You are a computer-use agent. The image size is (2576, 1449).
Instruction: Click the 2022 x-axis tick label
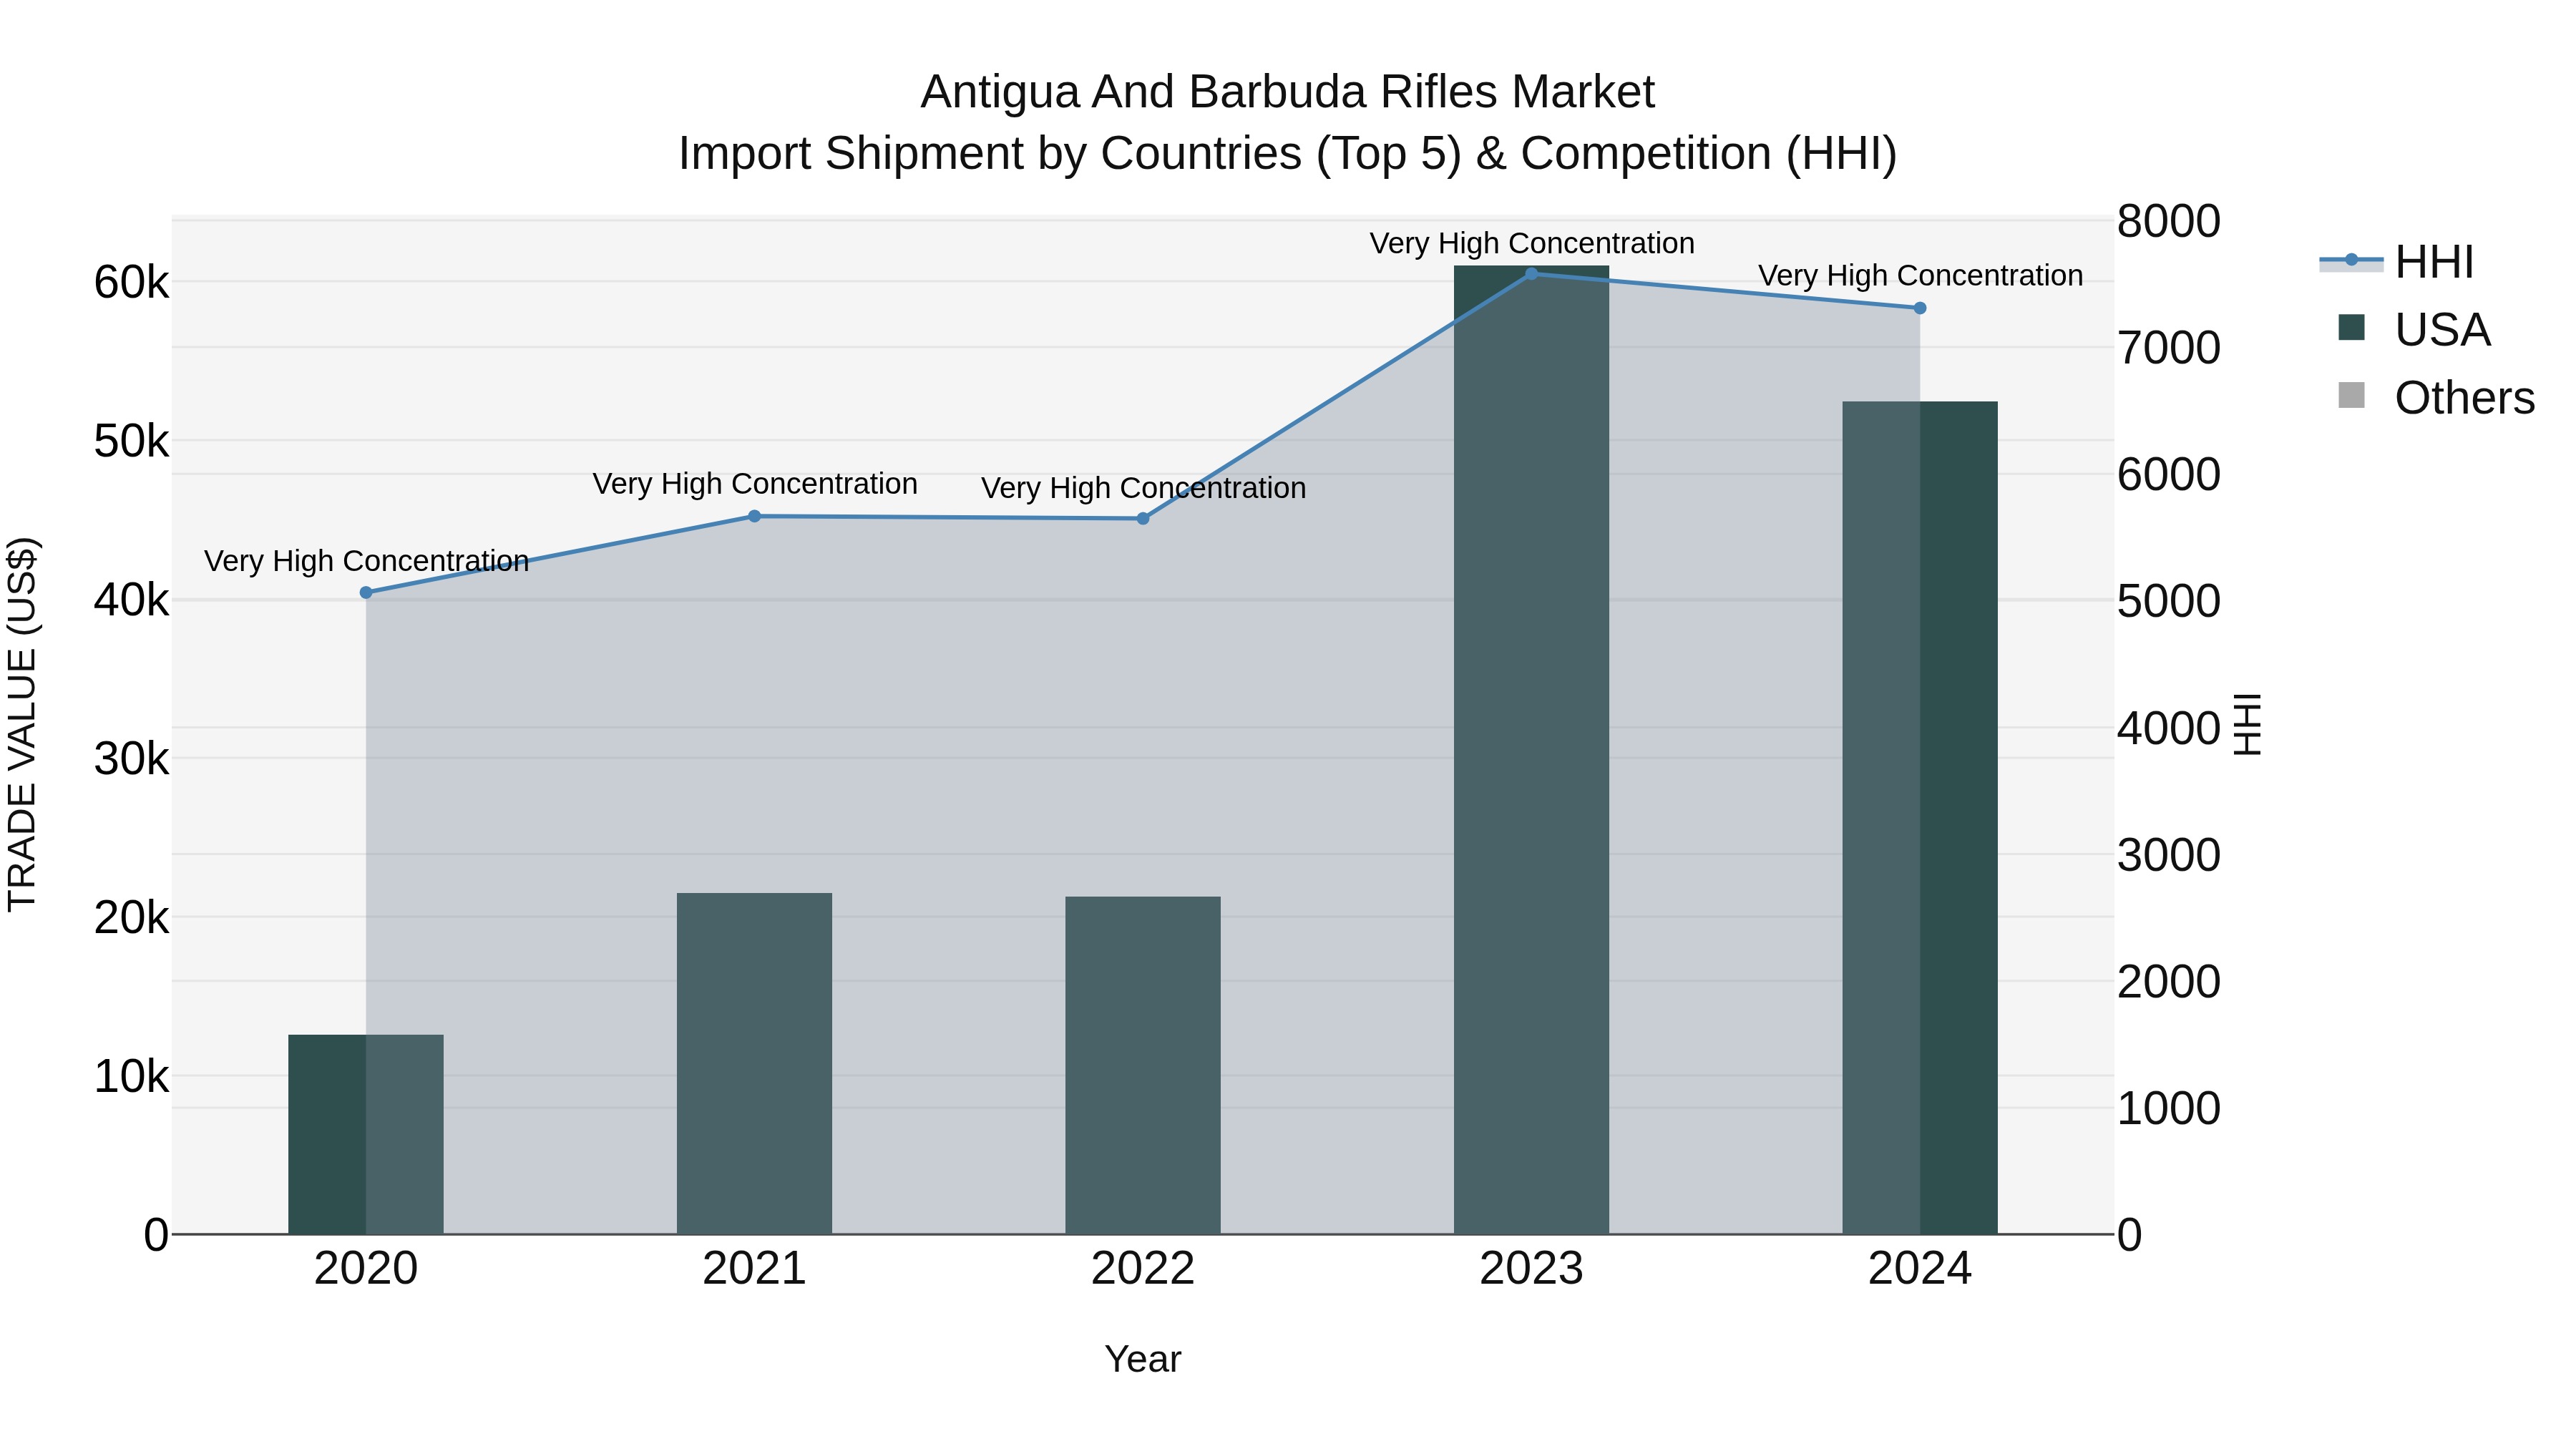coord(1143,1269)
